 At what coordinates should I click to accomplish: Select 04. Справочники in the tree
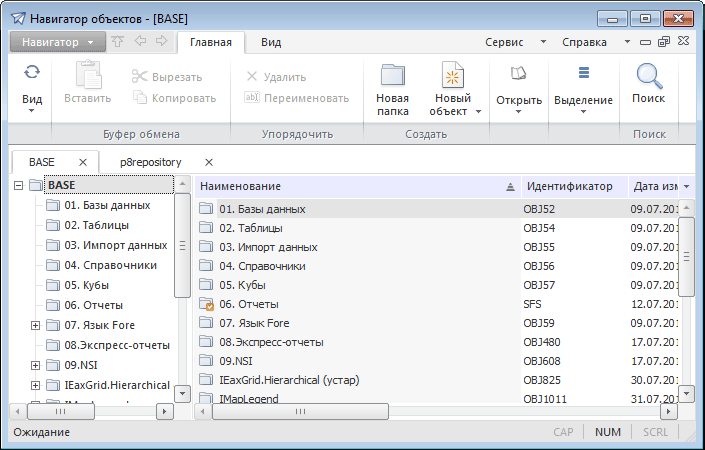point(110,265)
